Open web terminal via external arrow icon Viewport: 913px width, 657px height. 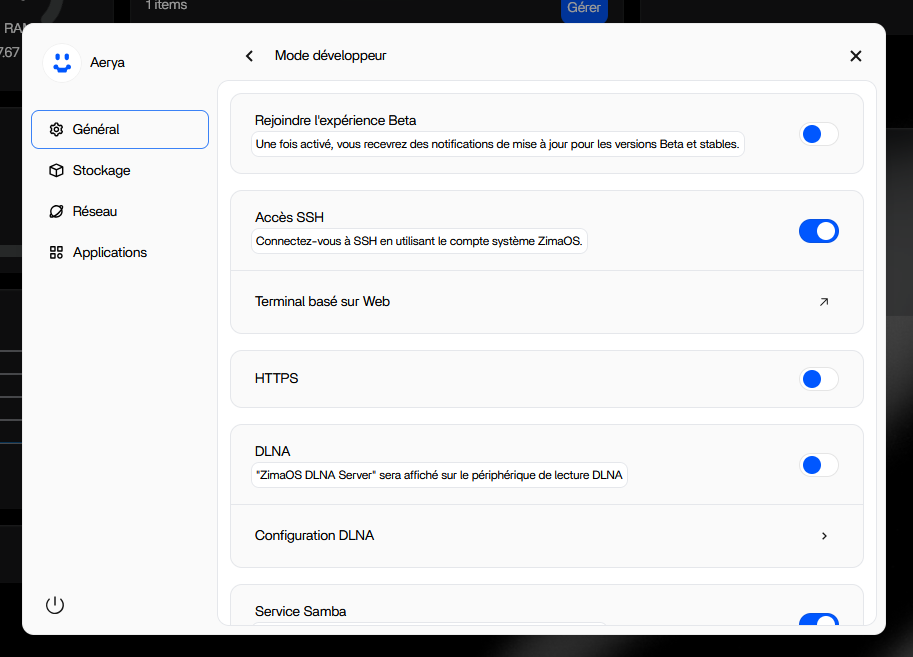(x=824, y=301)
